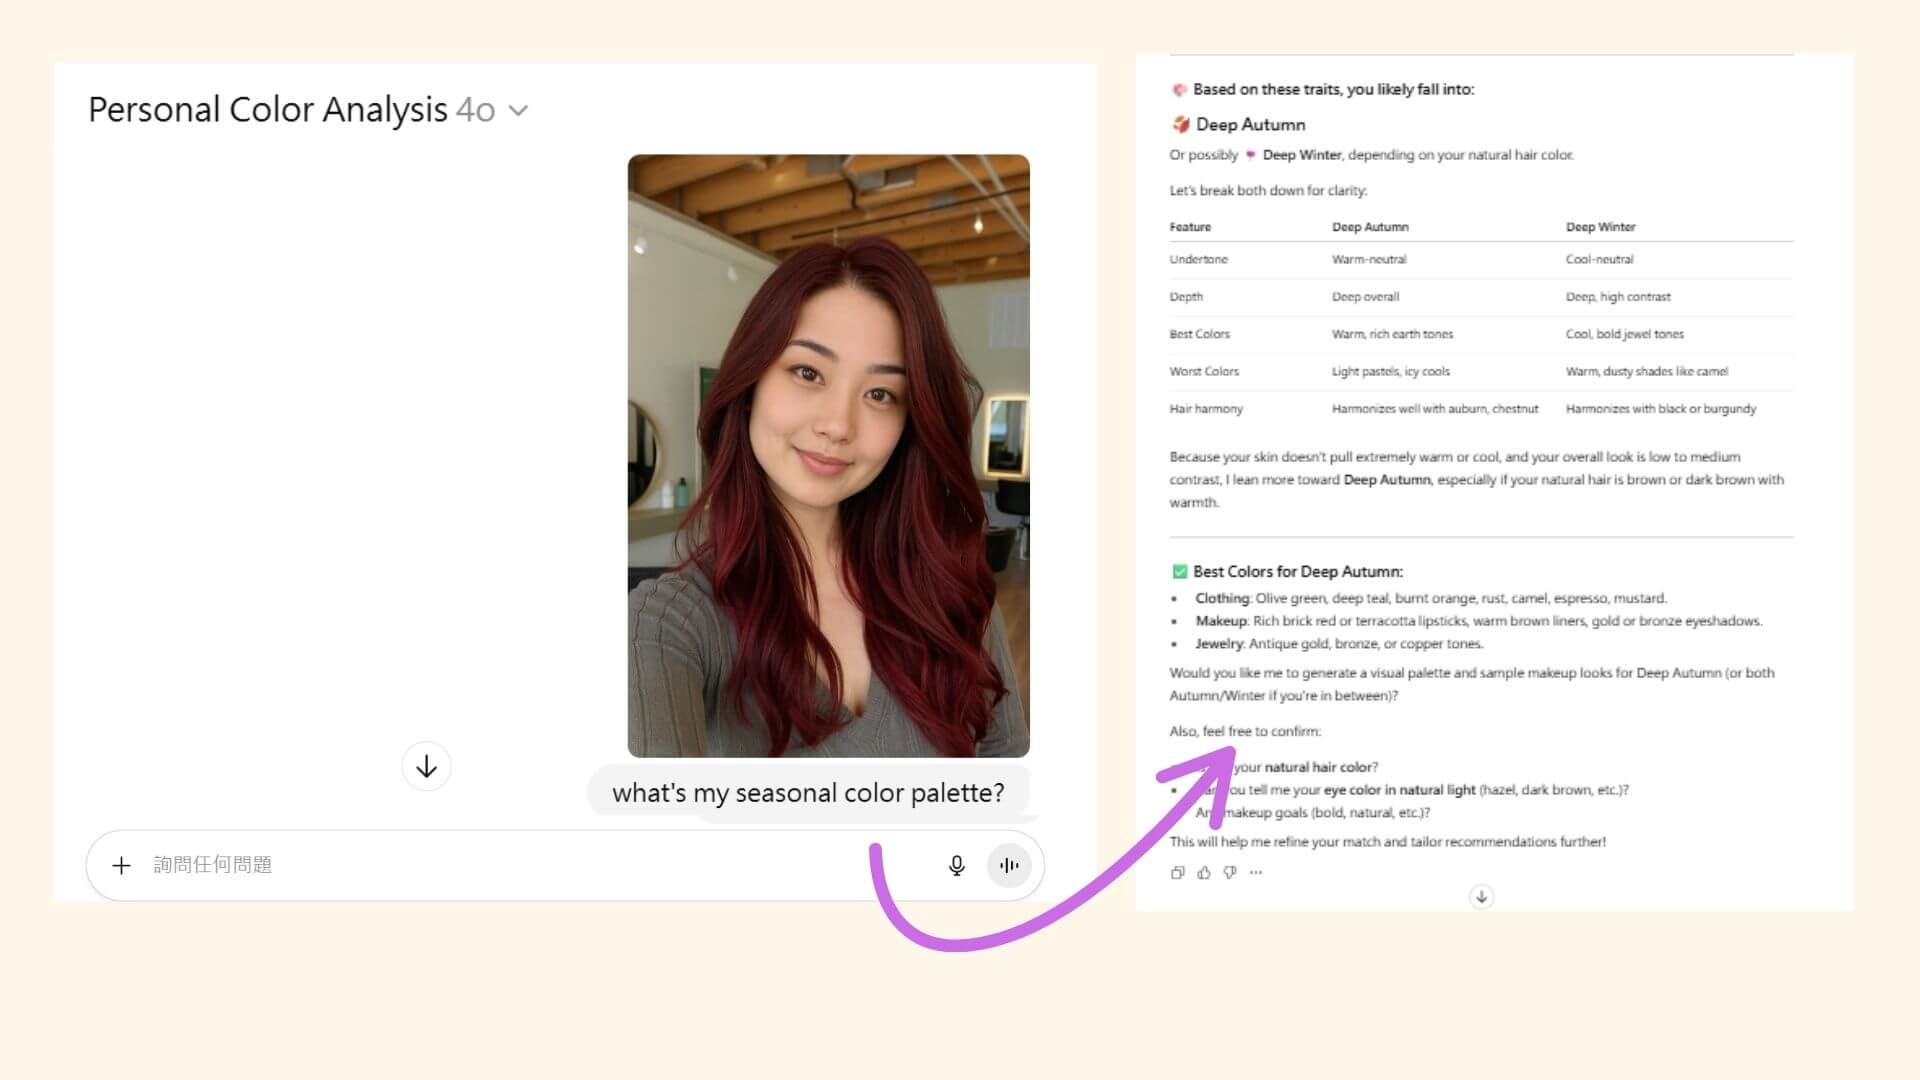Give thumbs up to the response
This screenshot has width=1920, height=1080.
[1203, 872]
